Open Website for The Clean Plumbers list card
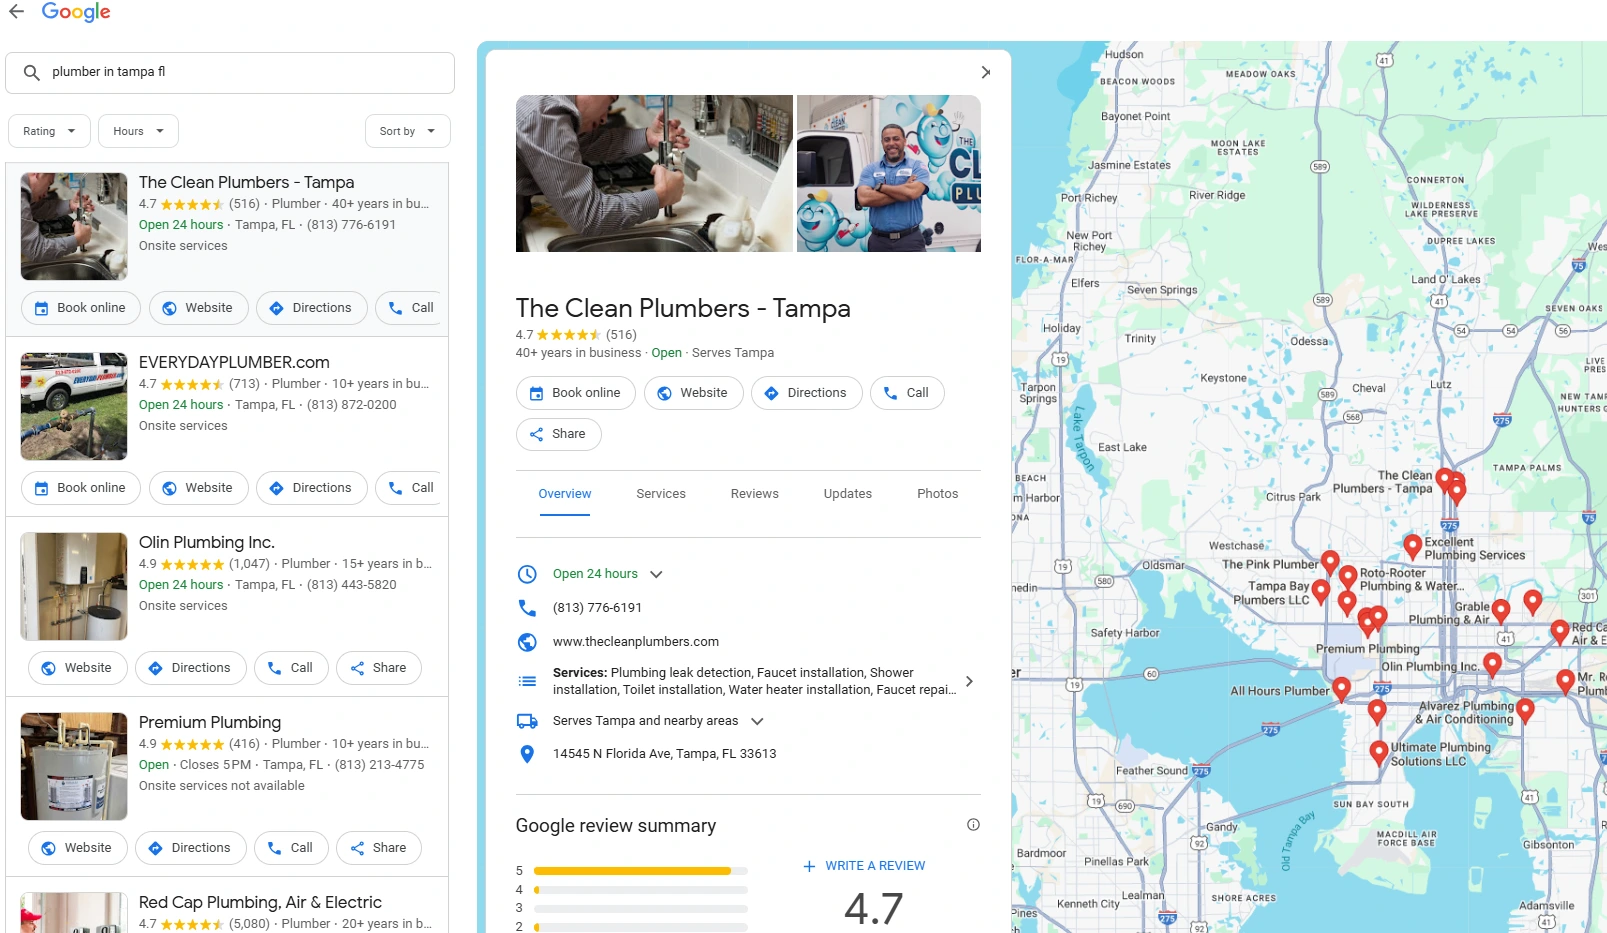 click(x=198, y=308)
